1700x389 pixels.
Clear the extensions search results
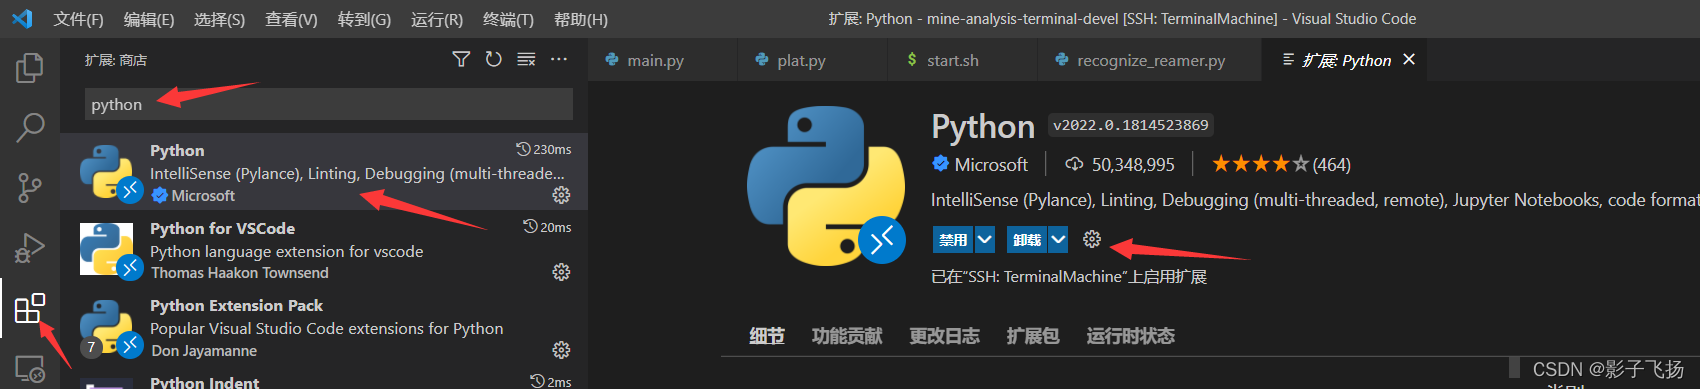(526, 60)
